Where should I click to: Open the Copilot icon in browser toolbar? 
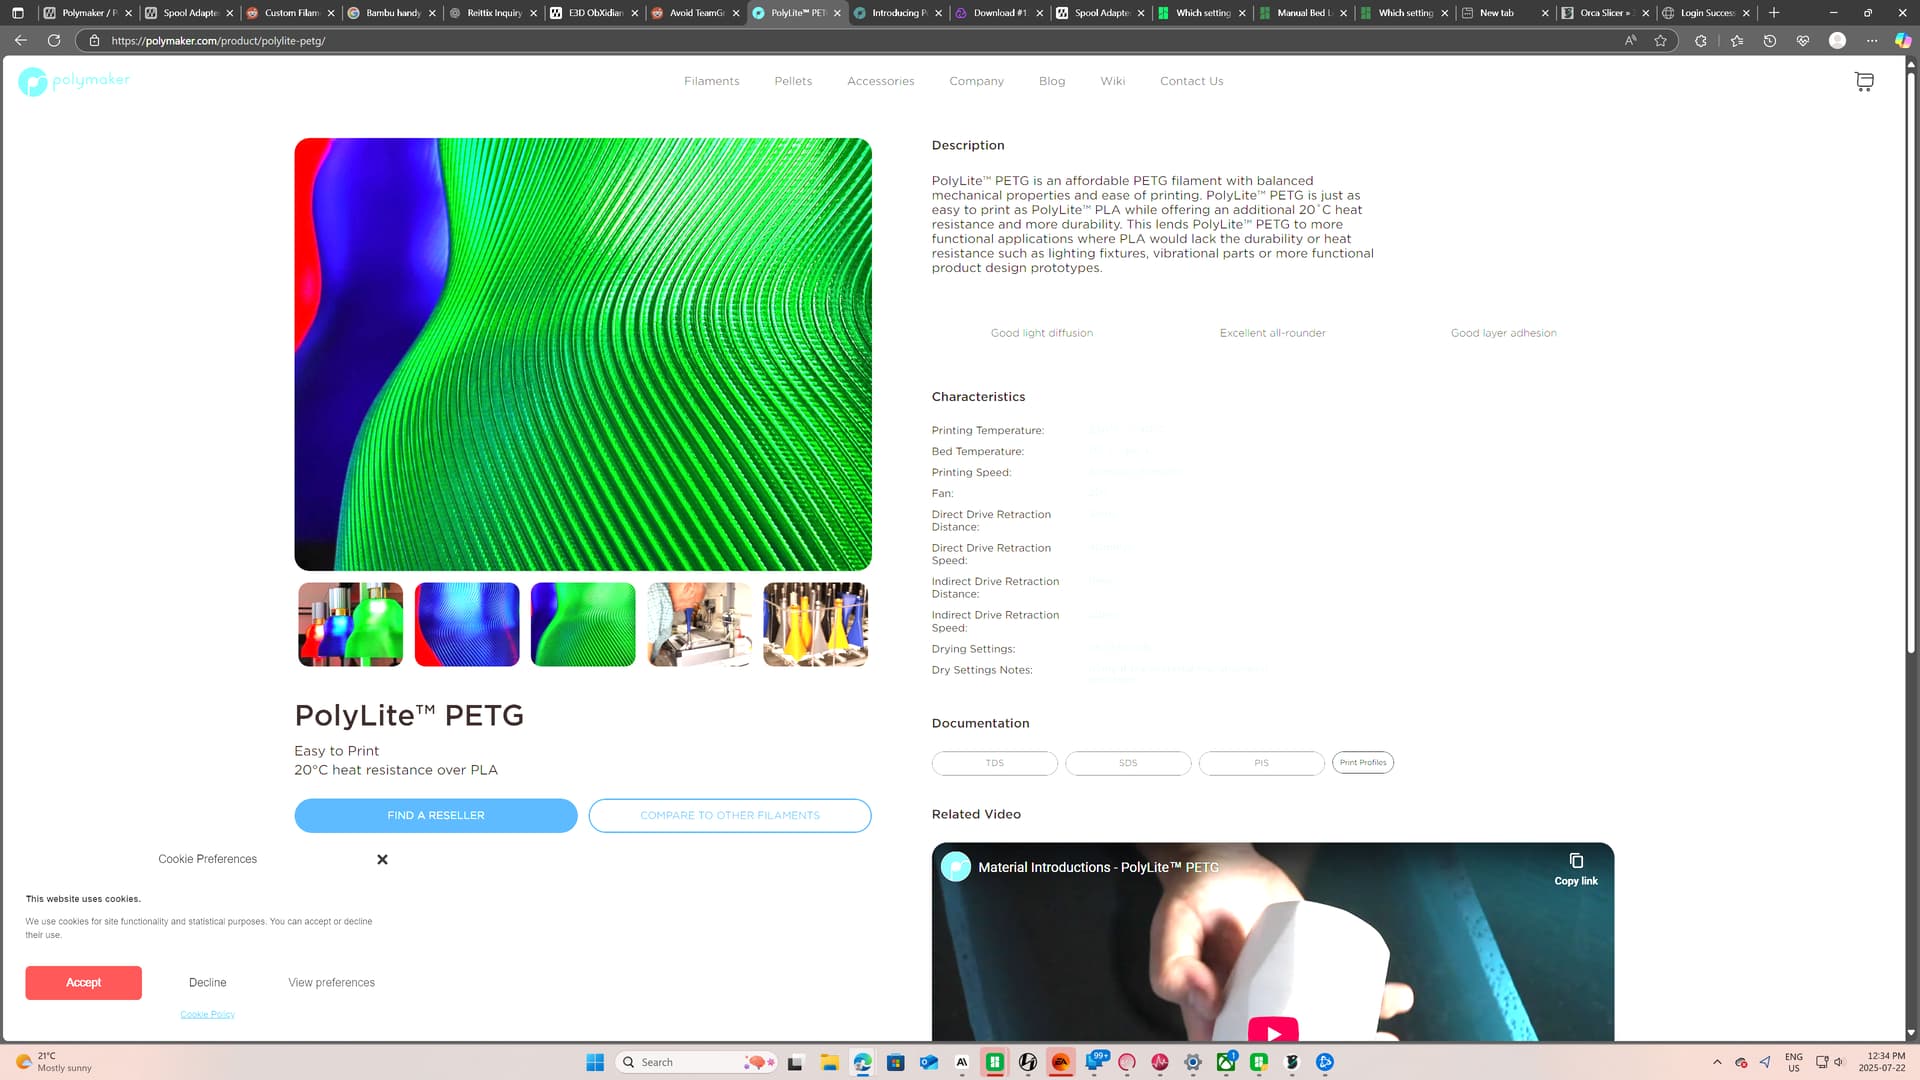(1903, 41)
